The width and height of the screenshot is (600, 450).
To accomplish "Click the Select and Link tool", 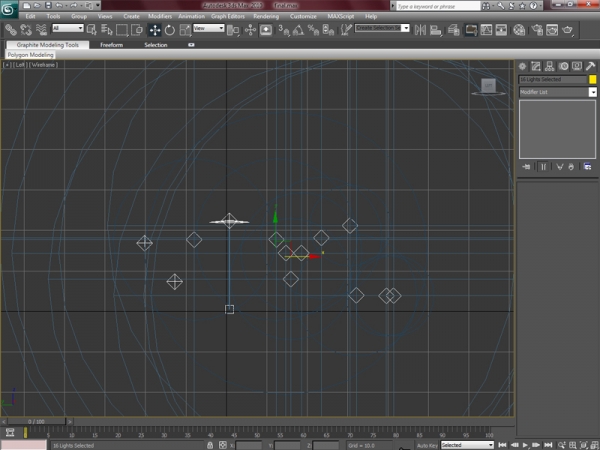I will pyautogui.click(x=10, y=30).
